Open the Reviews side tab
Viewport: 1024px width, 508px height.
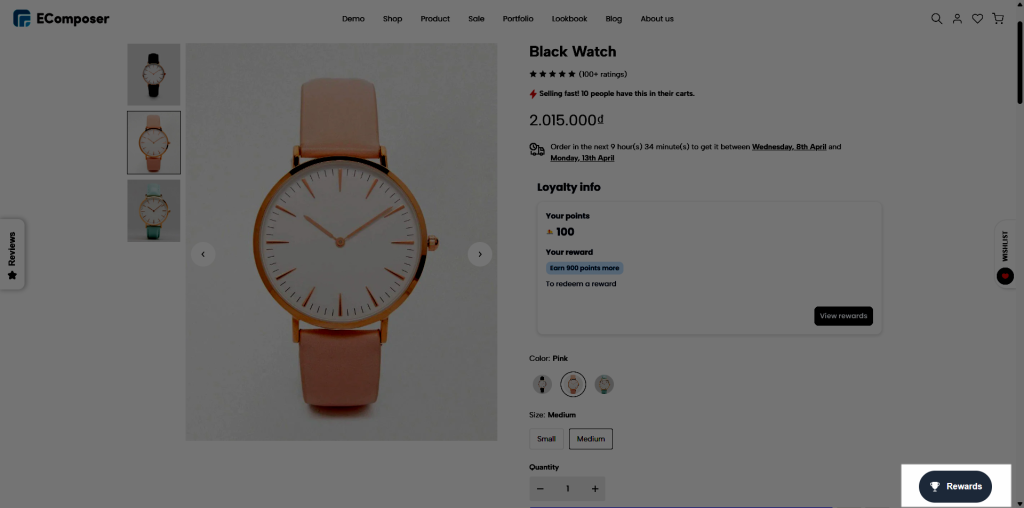(x=13, y=254)
